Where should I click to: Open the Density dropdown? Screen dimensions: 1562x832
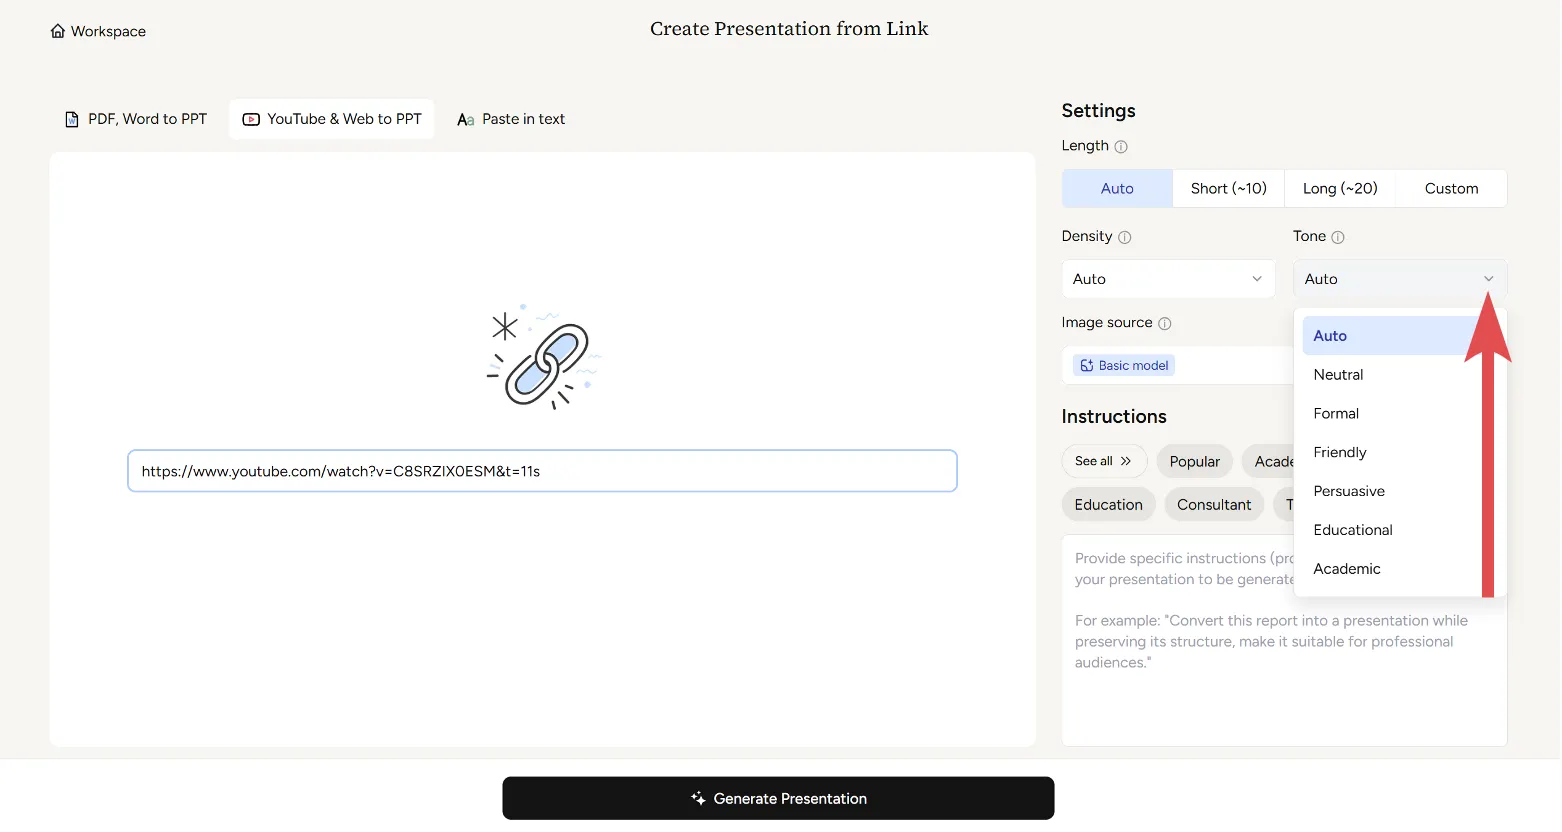1168,280
